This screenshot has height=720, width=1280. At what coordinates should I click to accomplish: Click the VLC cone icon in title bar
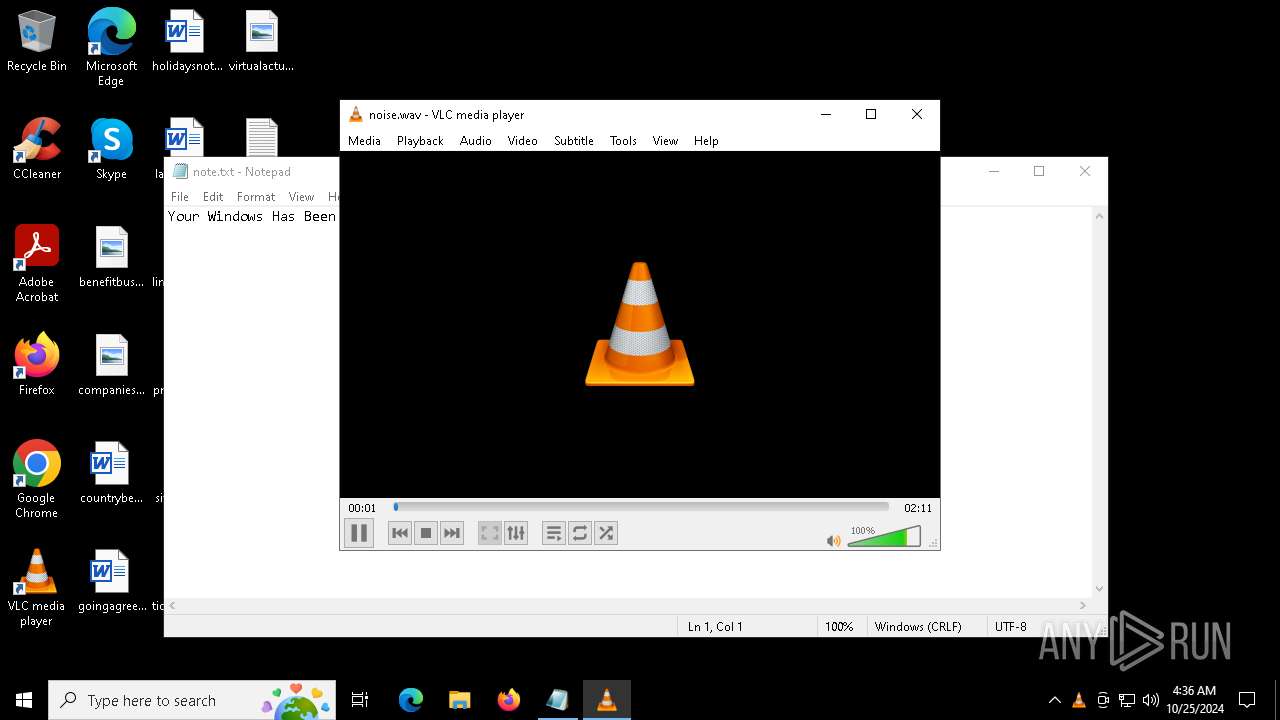coord(355,114)
